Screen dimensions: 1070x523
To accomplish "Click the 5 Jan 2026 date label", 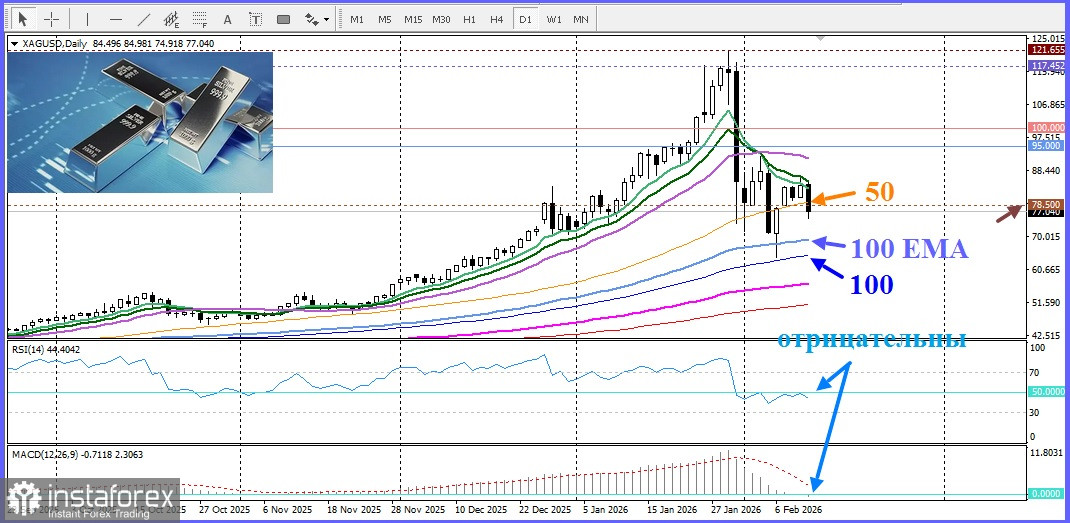I will coord(607,509).
